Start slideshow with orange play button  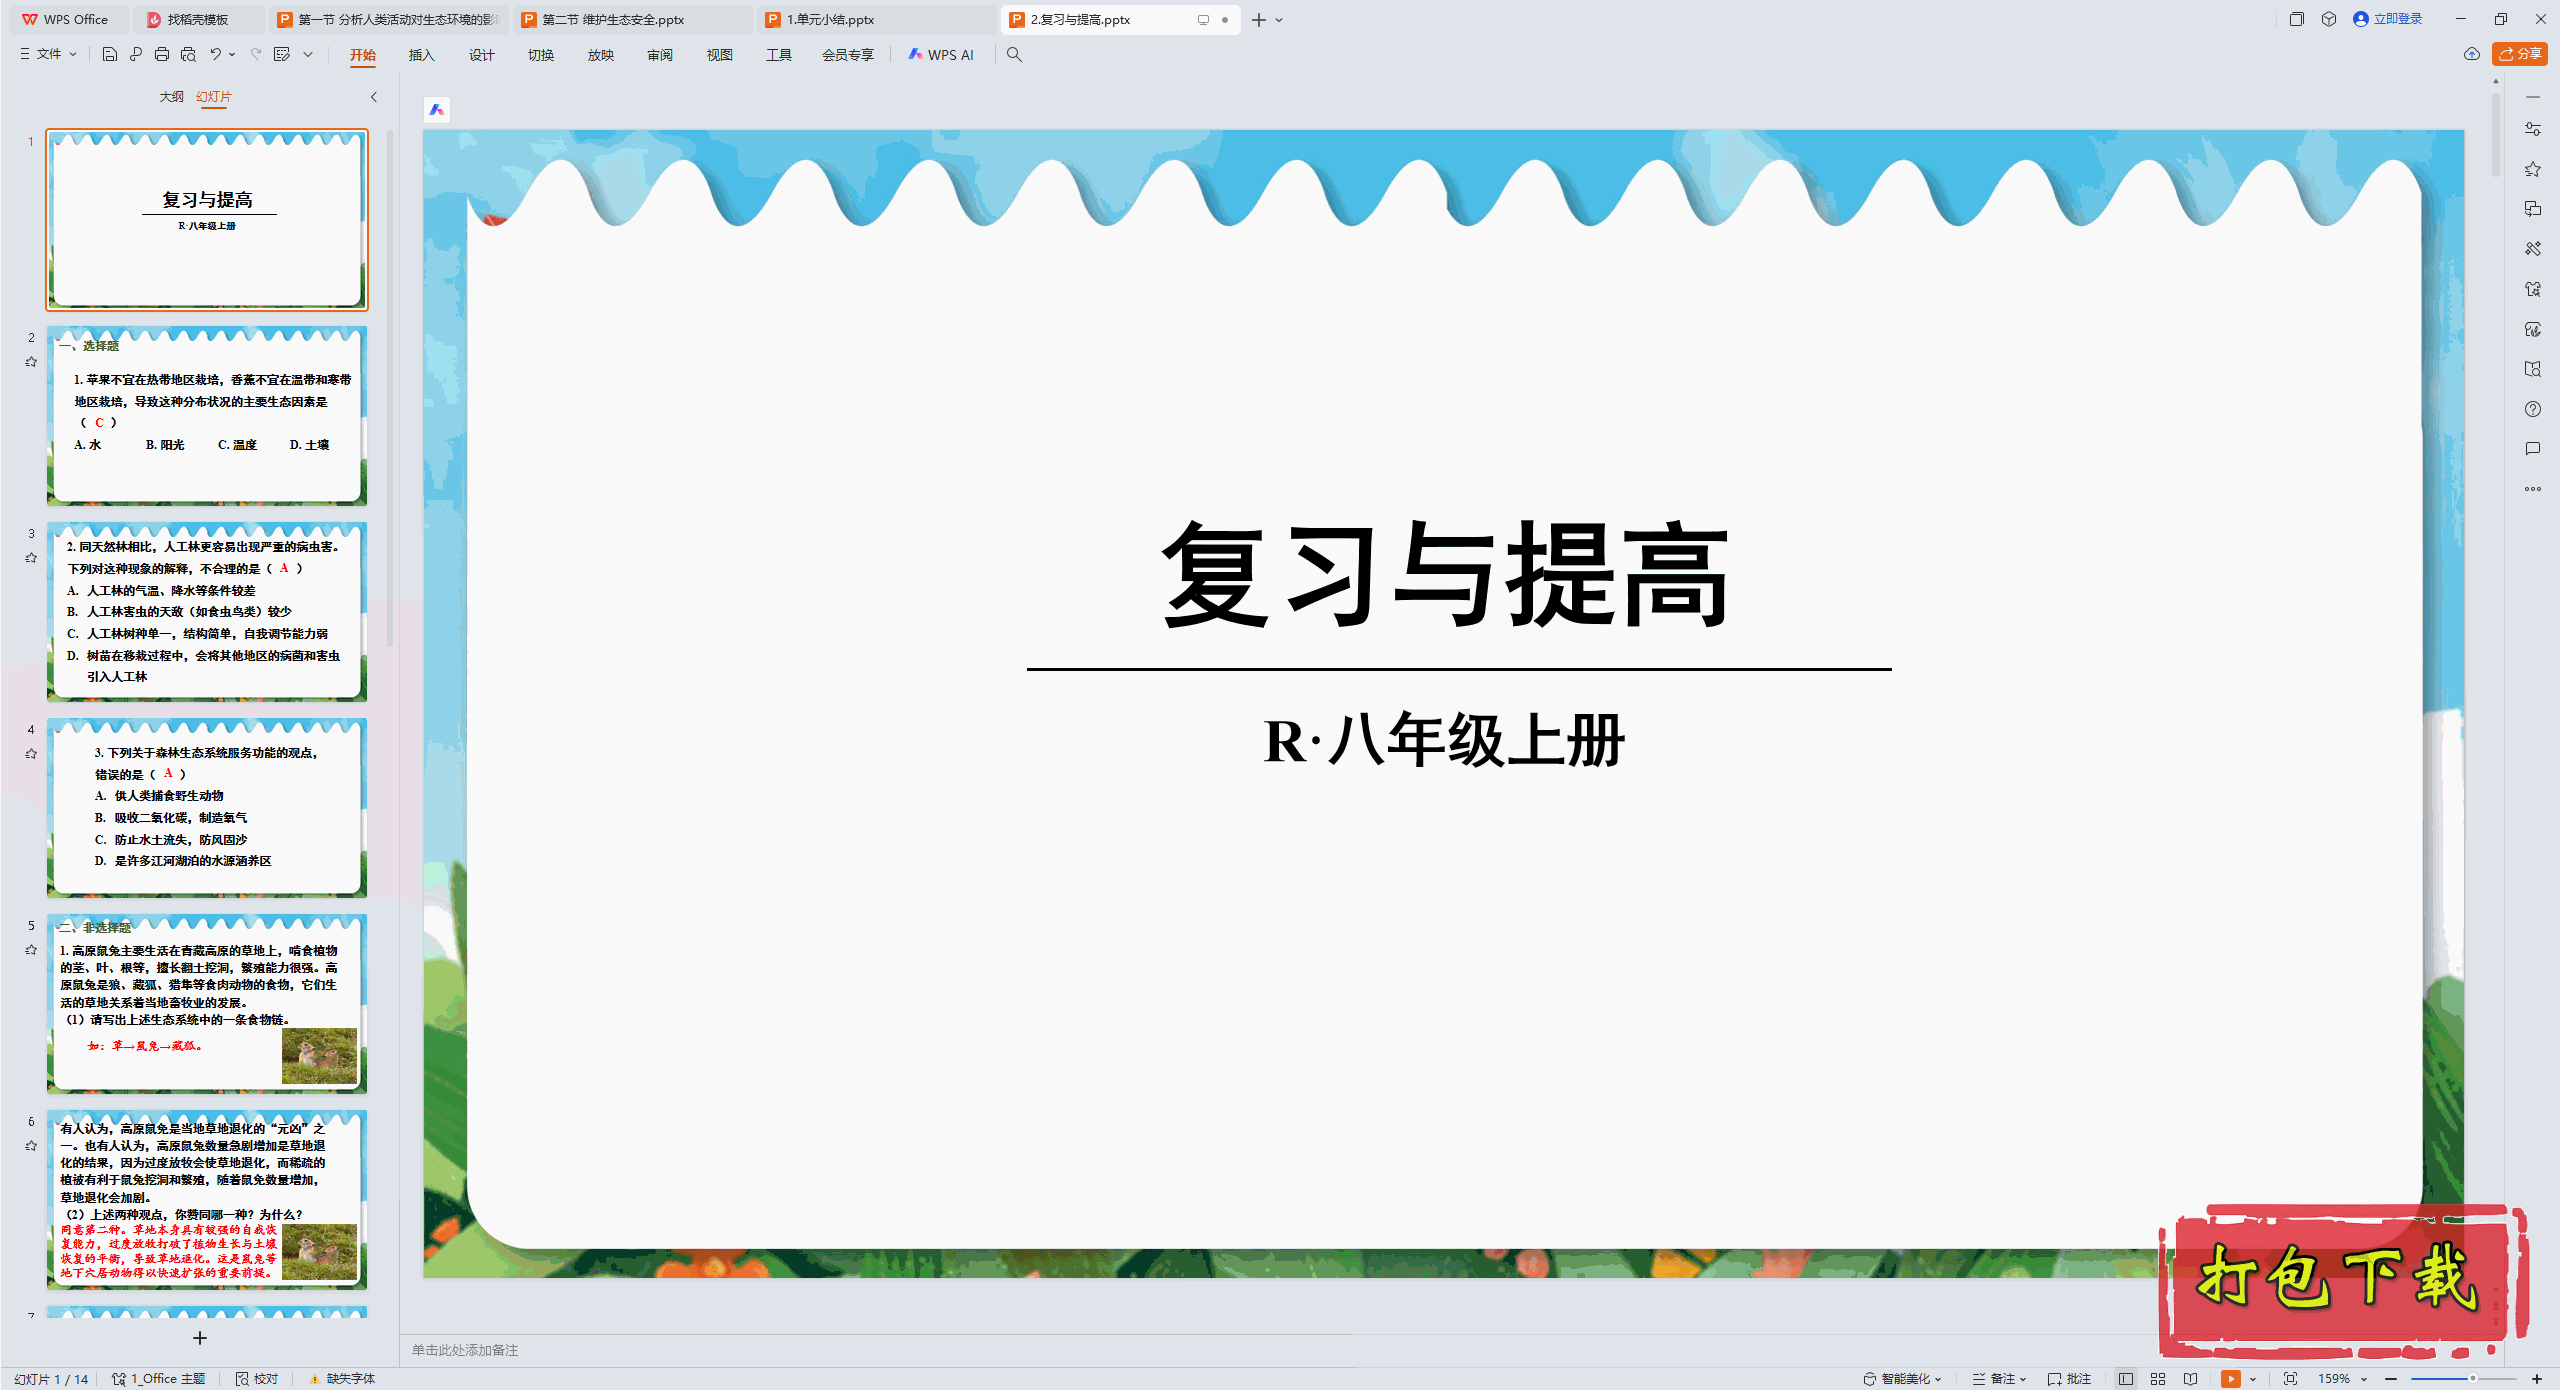point(2230,1378)
